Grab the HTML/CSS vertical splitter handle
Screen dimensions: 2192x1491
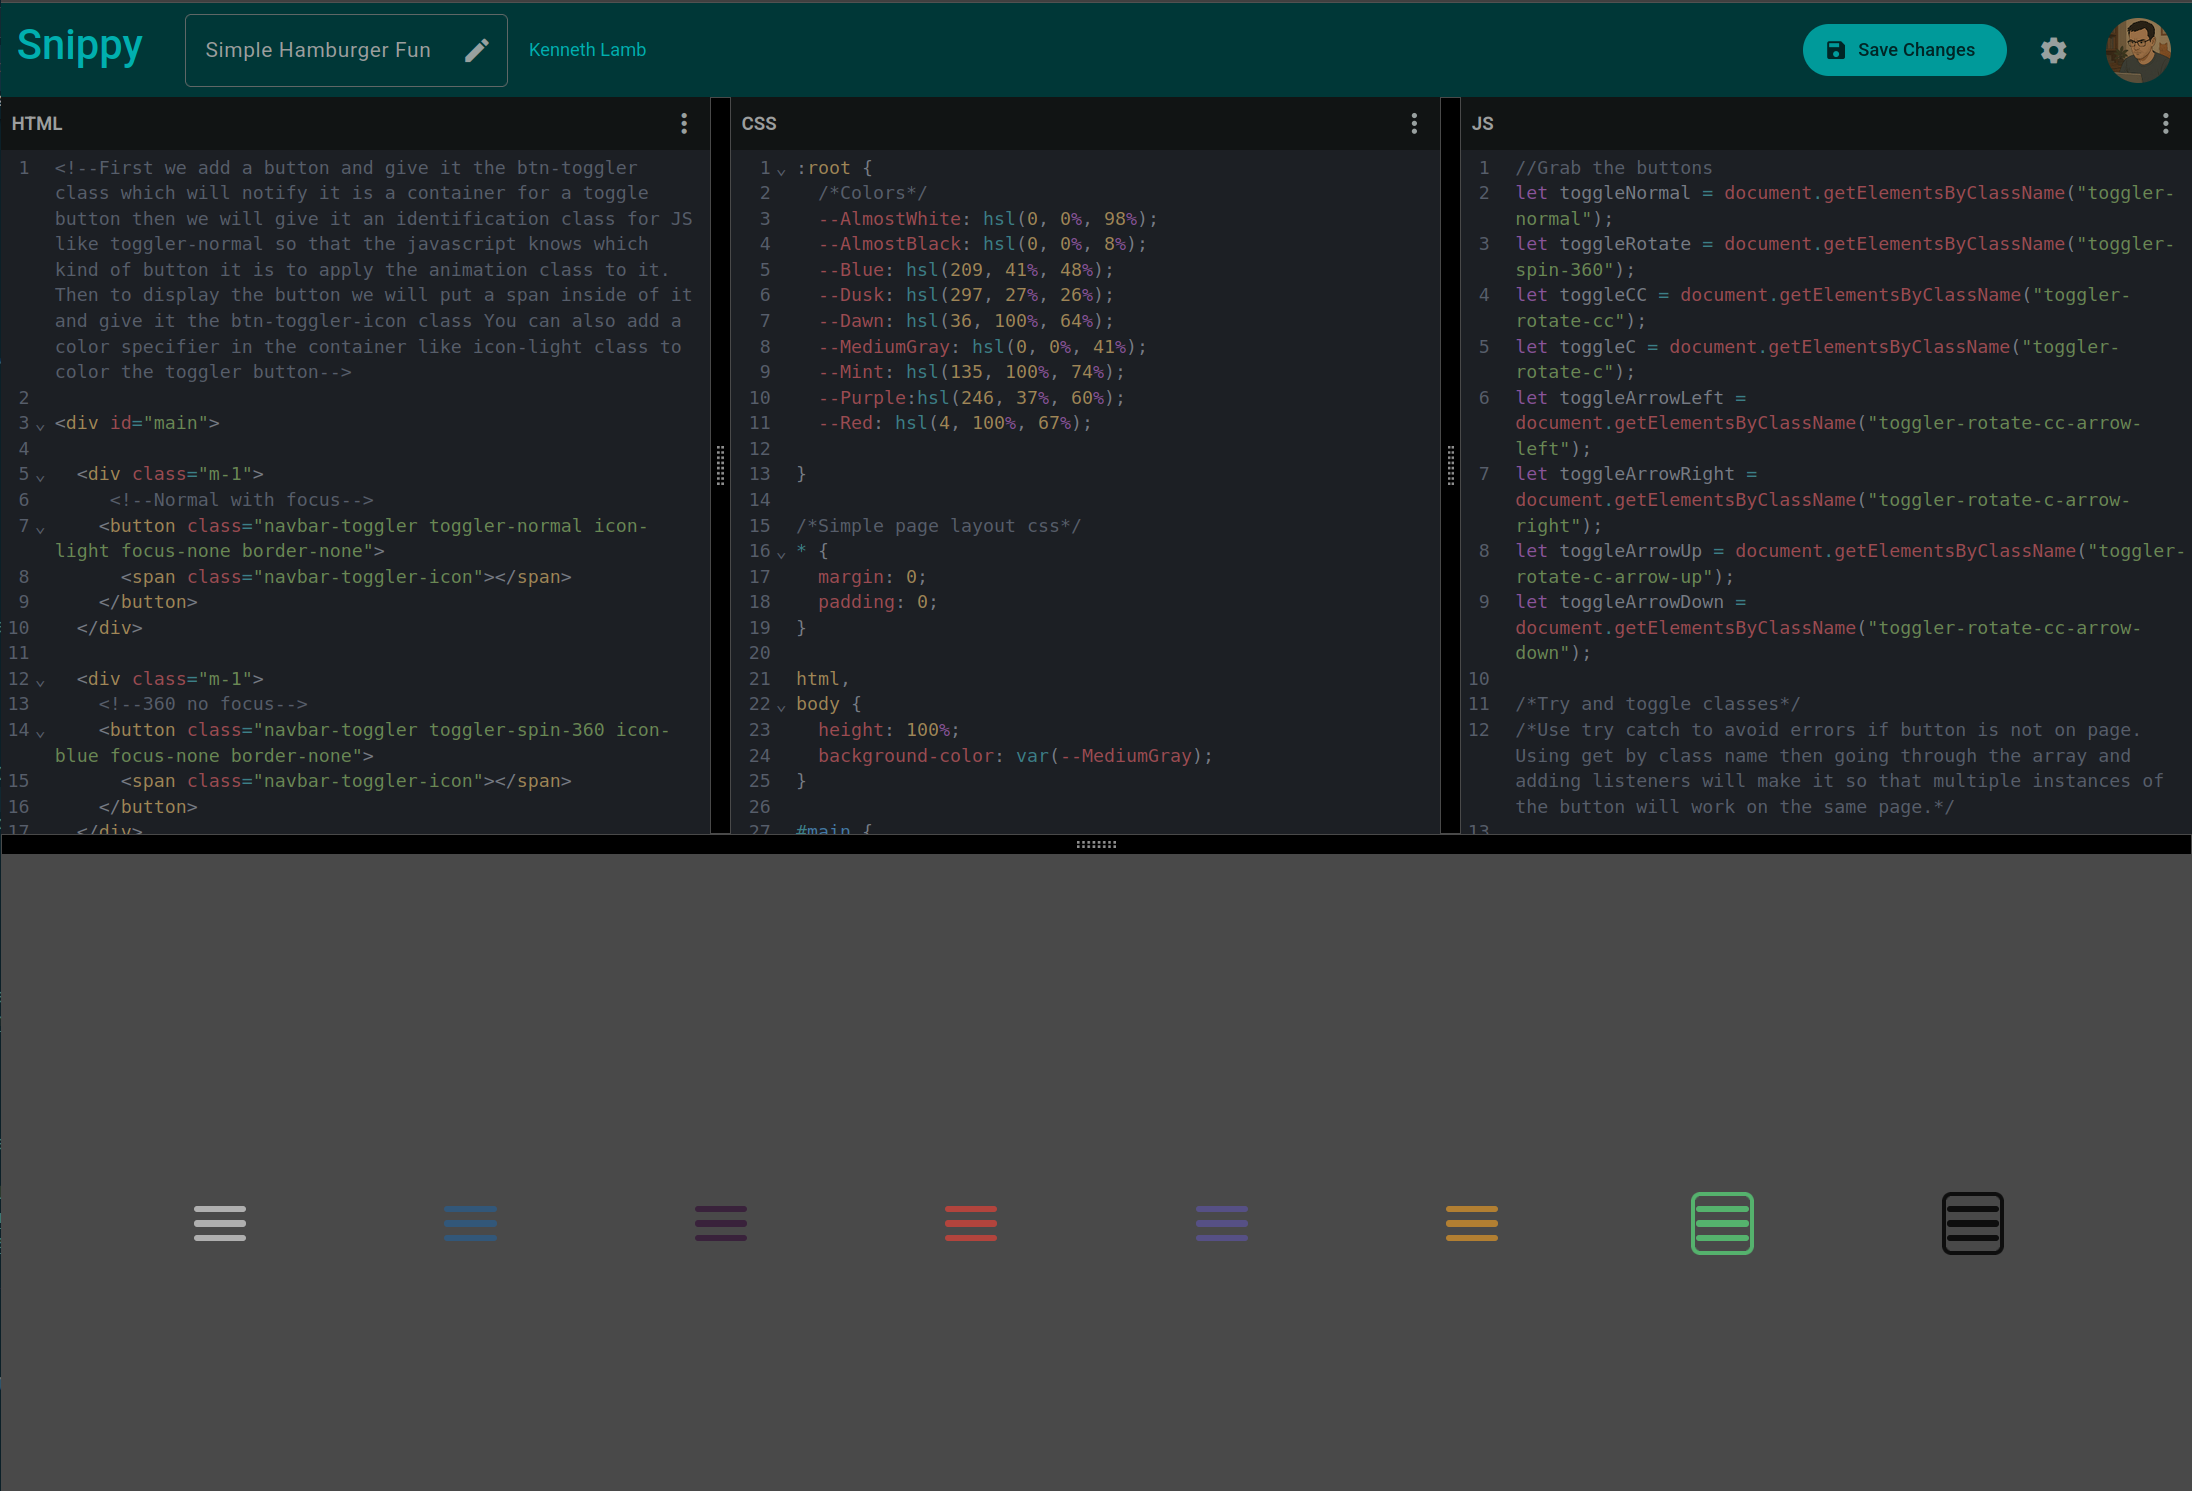(720, 465)
